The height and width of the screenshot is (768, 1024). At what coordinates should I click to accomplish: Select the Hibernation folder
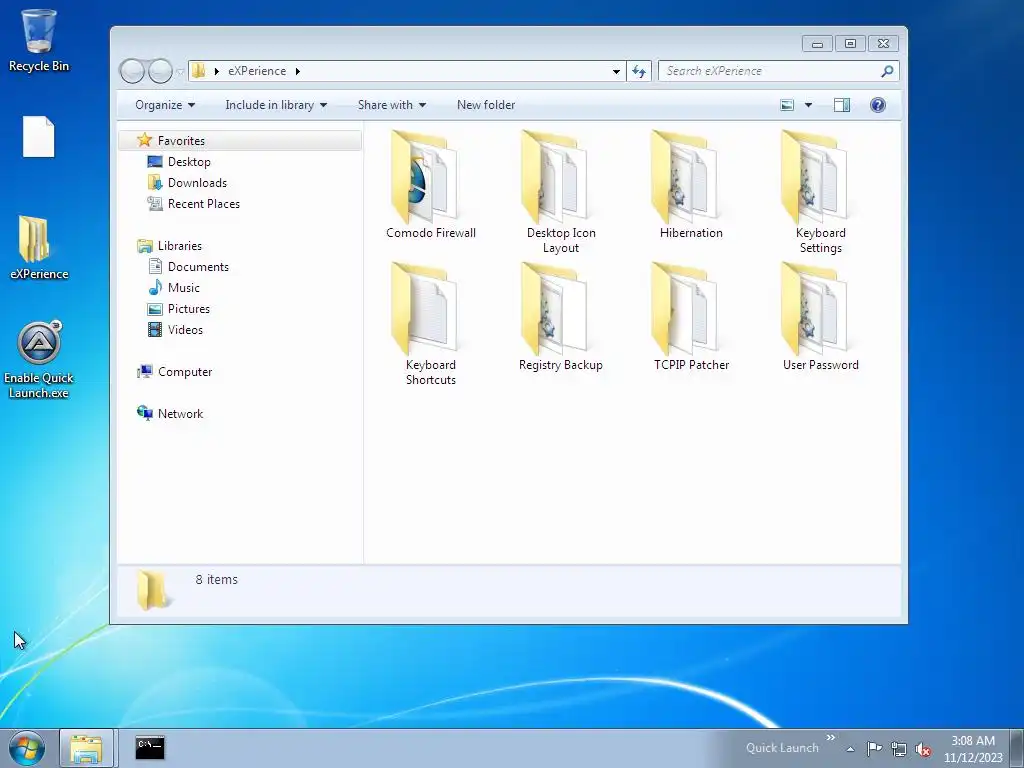tap(690, 185)
